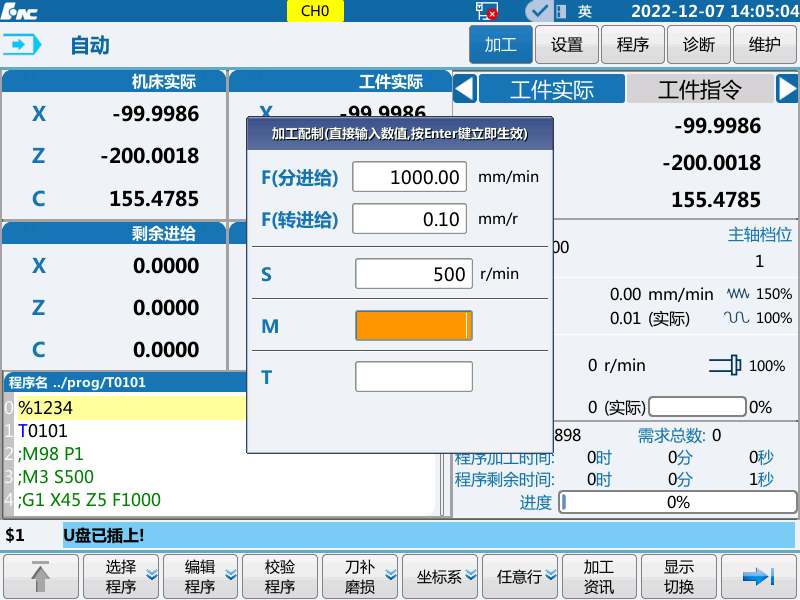Click the highlighted M input field

pyautogui.click(x=413, y=325)
